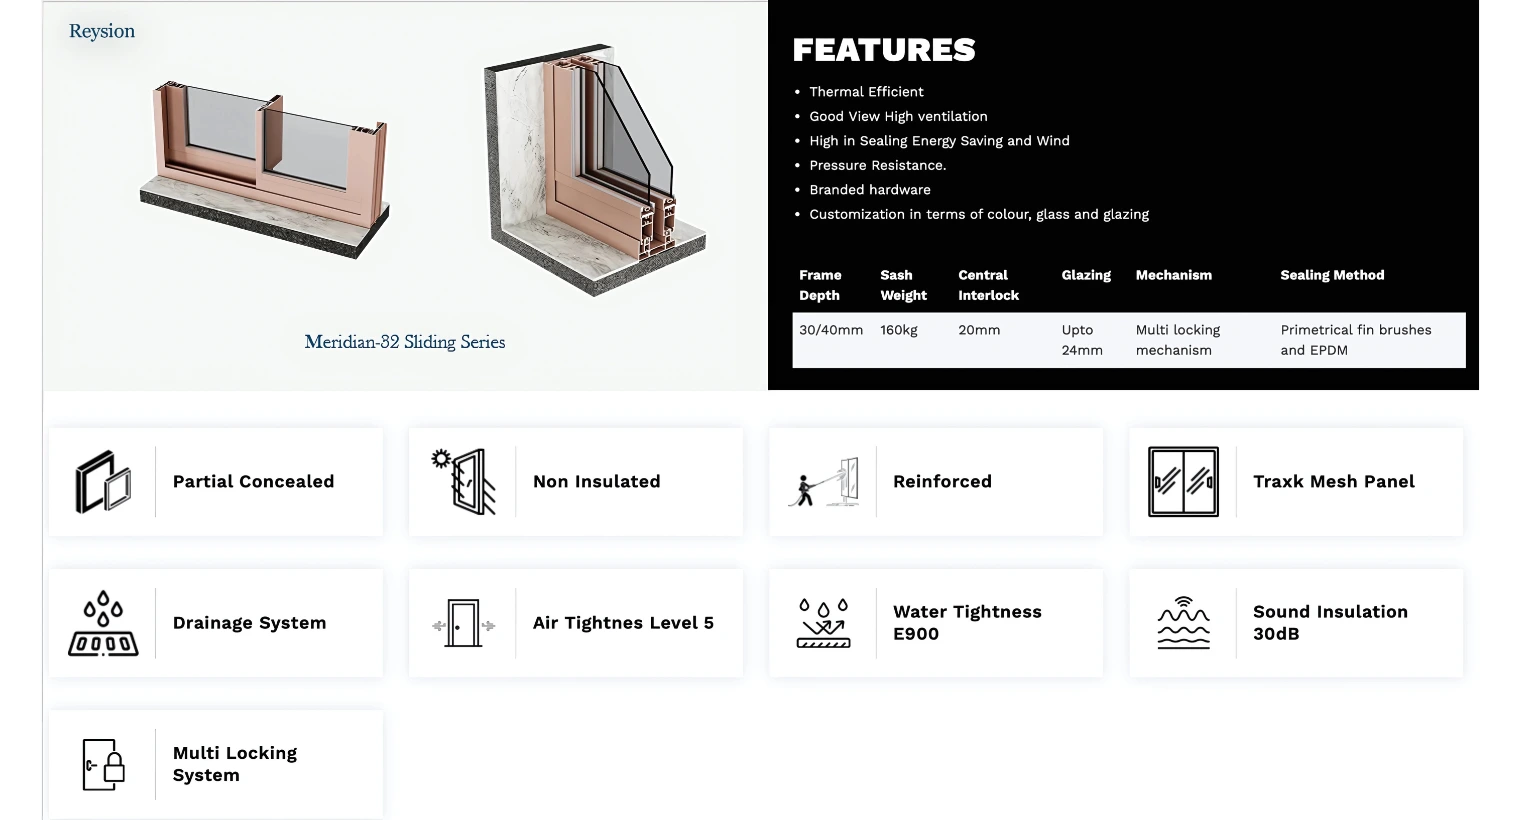Click the Water Tightness E900 icon

pos(824,623)
